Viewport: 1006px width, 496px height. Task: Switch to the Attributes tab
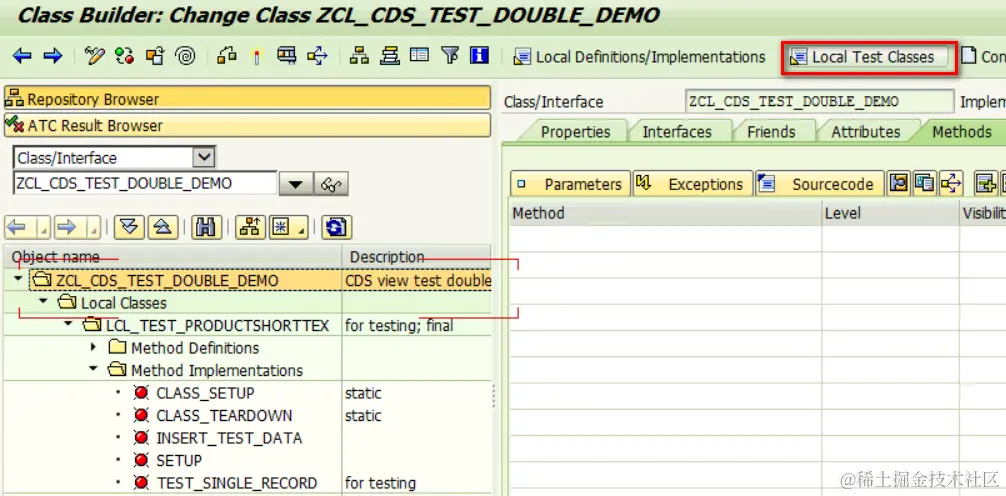pyautogui.click(x=865, y=132)
